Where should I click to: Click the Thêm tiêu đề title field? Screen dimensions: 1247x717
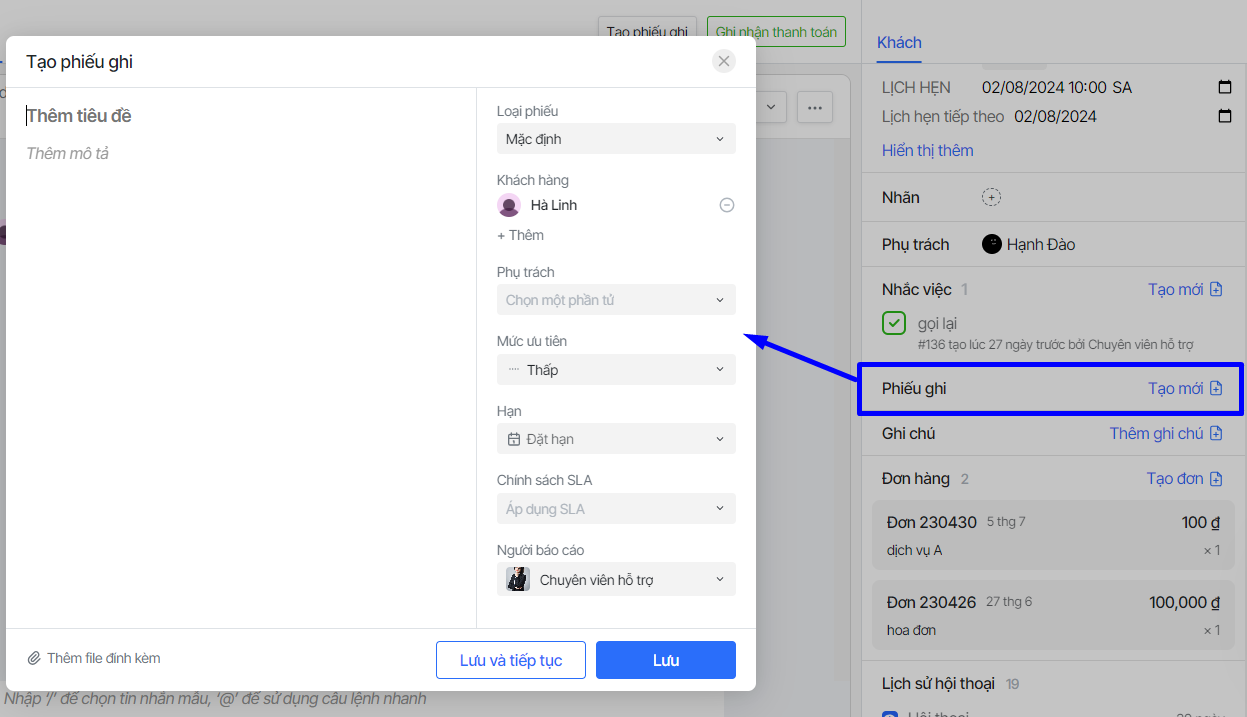240,116
